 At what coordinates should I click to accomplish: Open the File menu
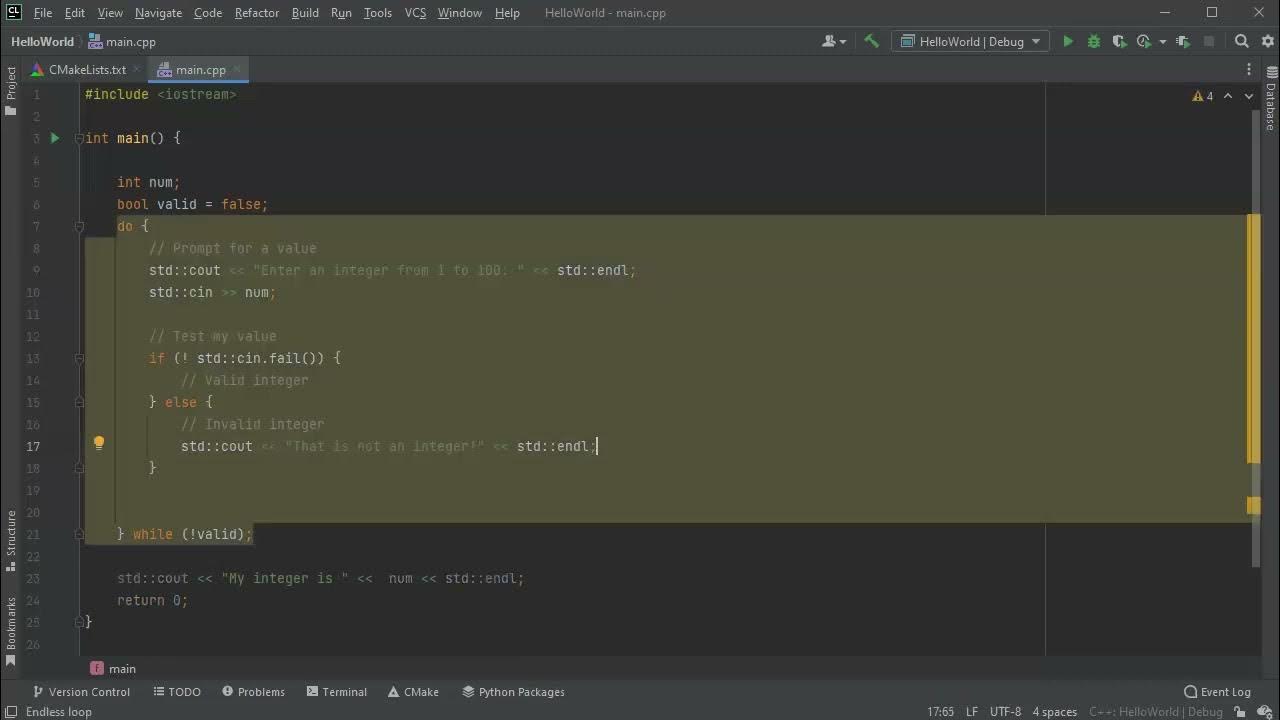pyautogui.click(x=43, y=13)
